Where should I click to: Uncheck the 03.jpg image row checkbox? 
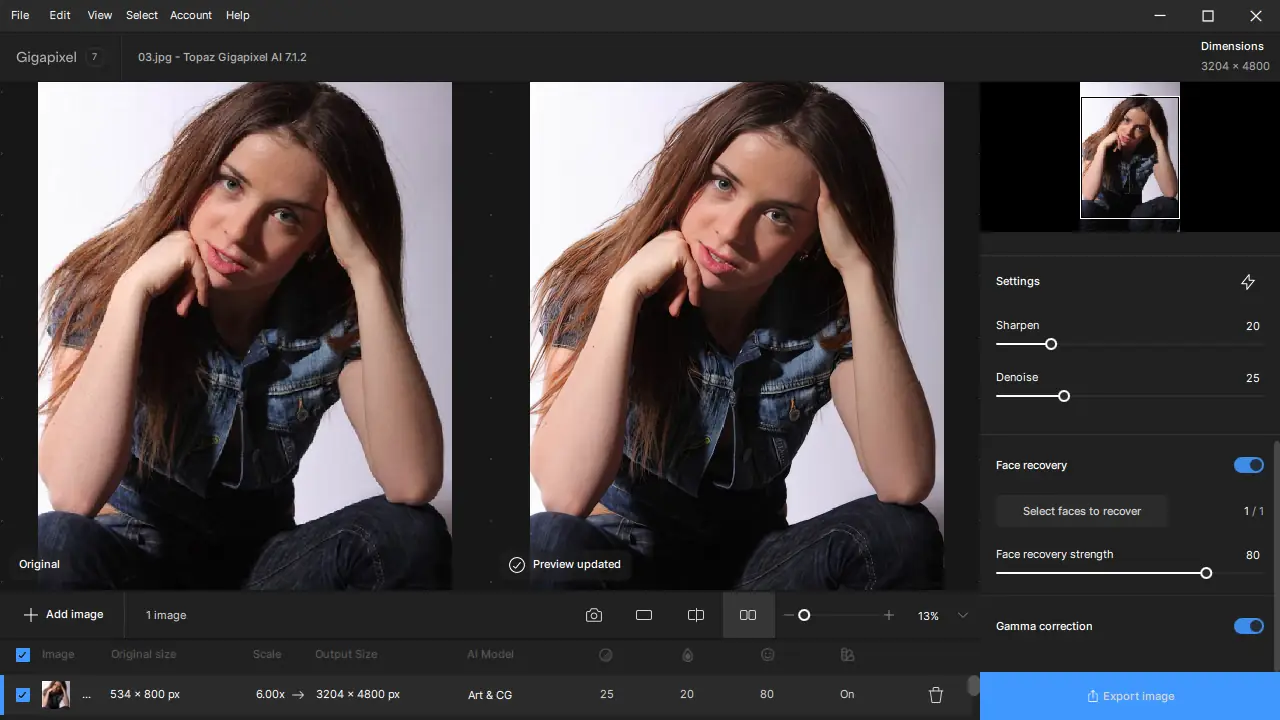click(x=23, y=695)
